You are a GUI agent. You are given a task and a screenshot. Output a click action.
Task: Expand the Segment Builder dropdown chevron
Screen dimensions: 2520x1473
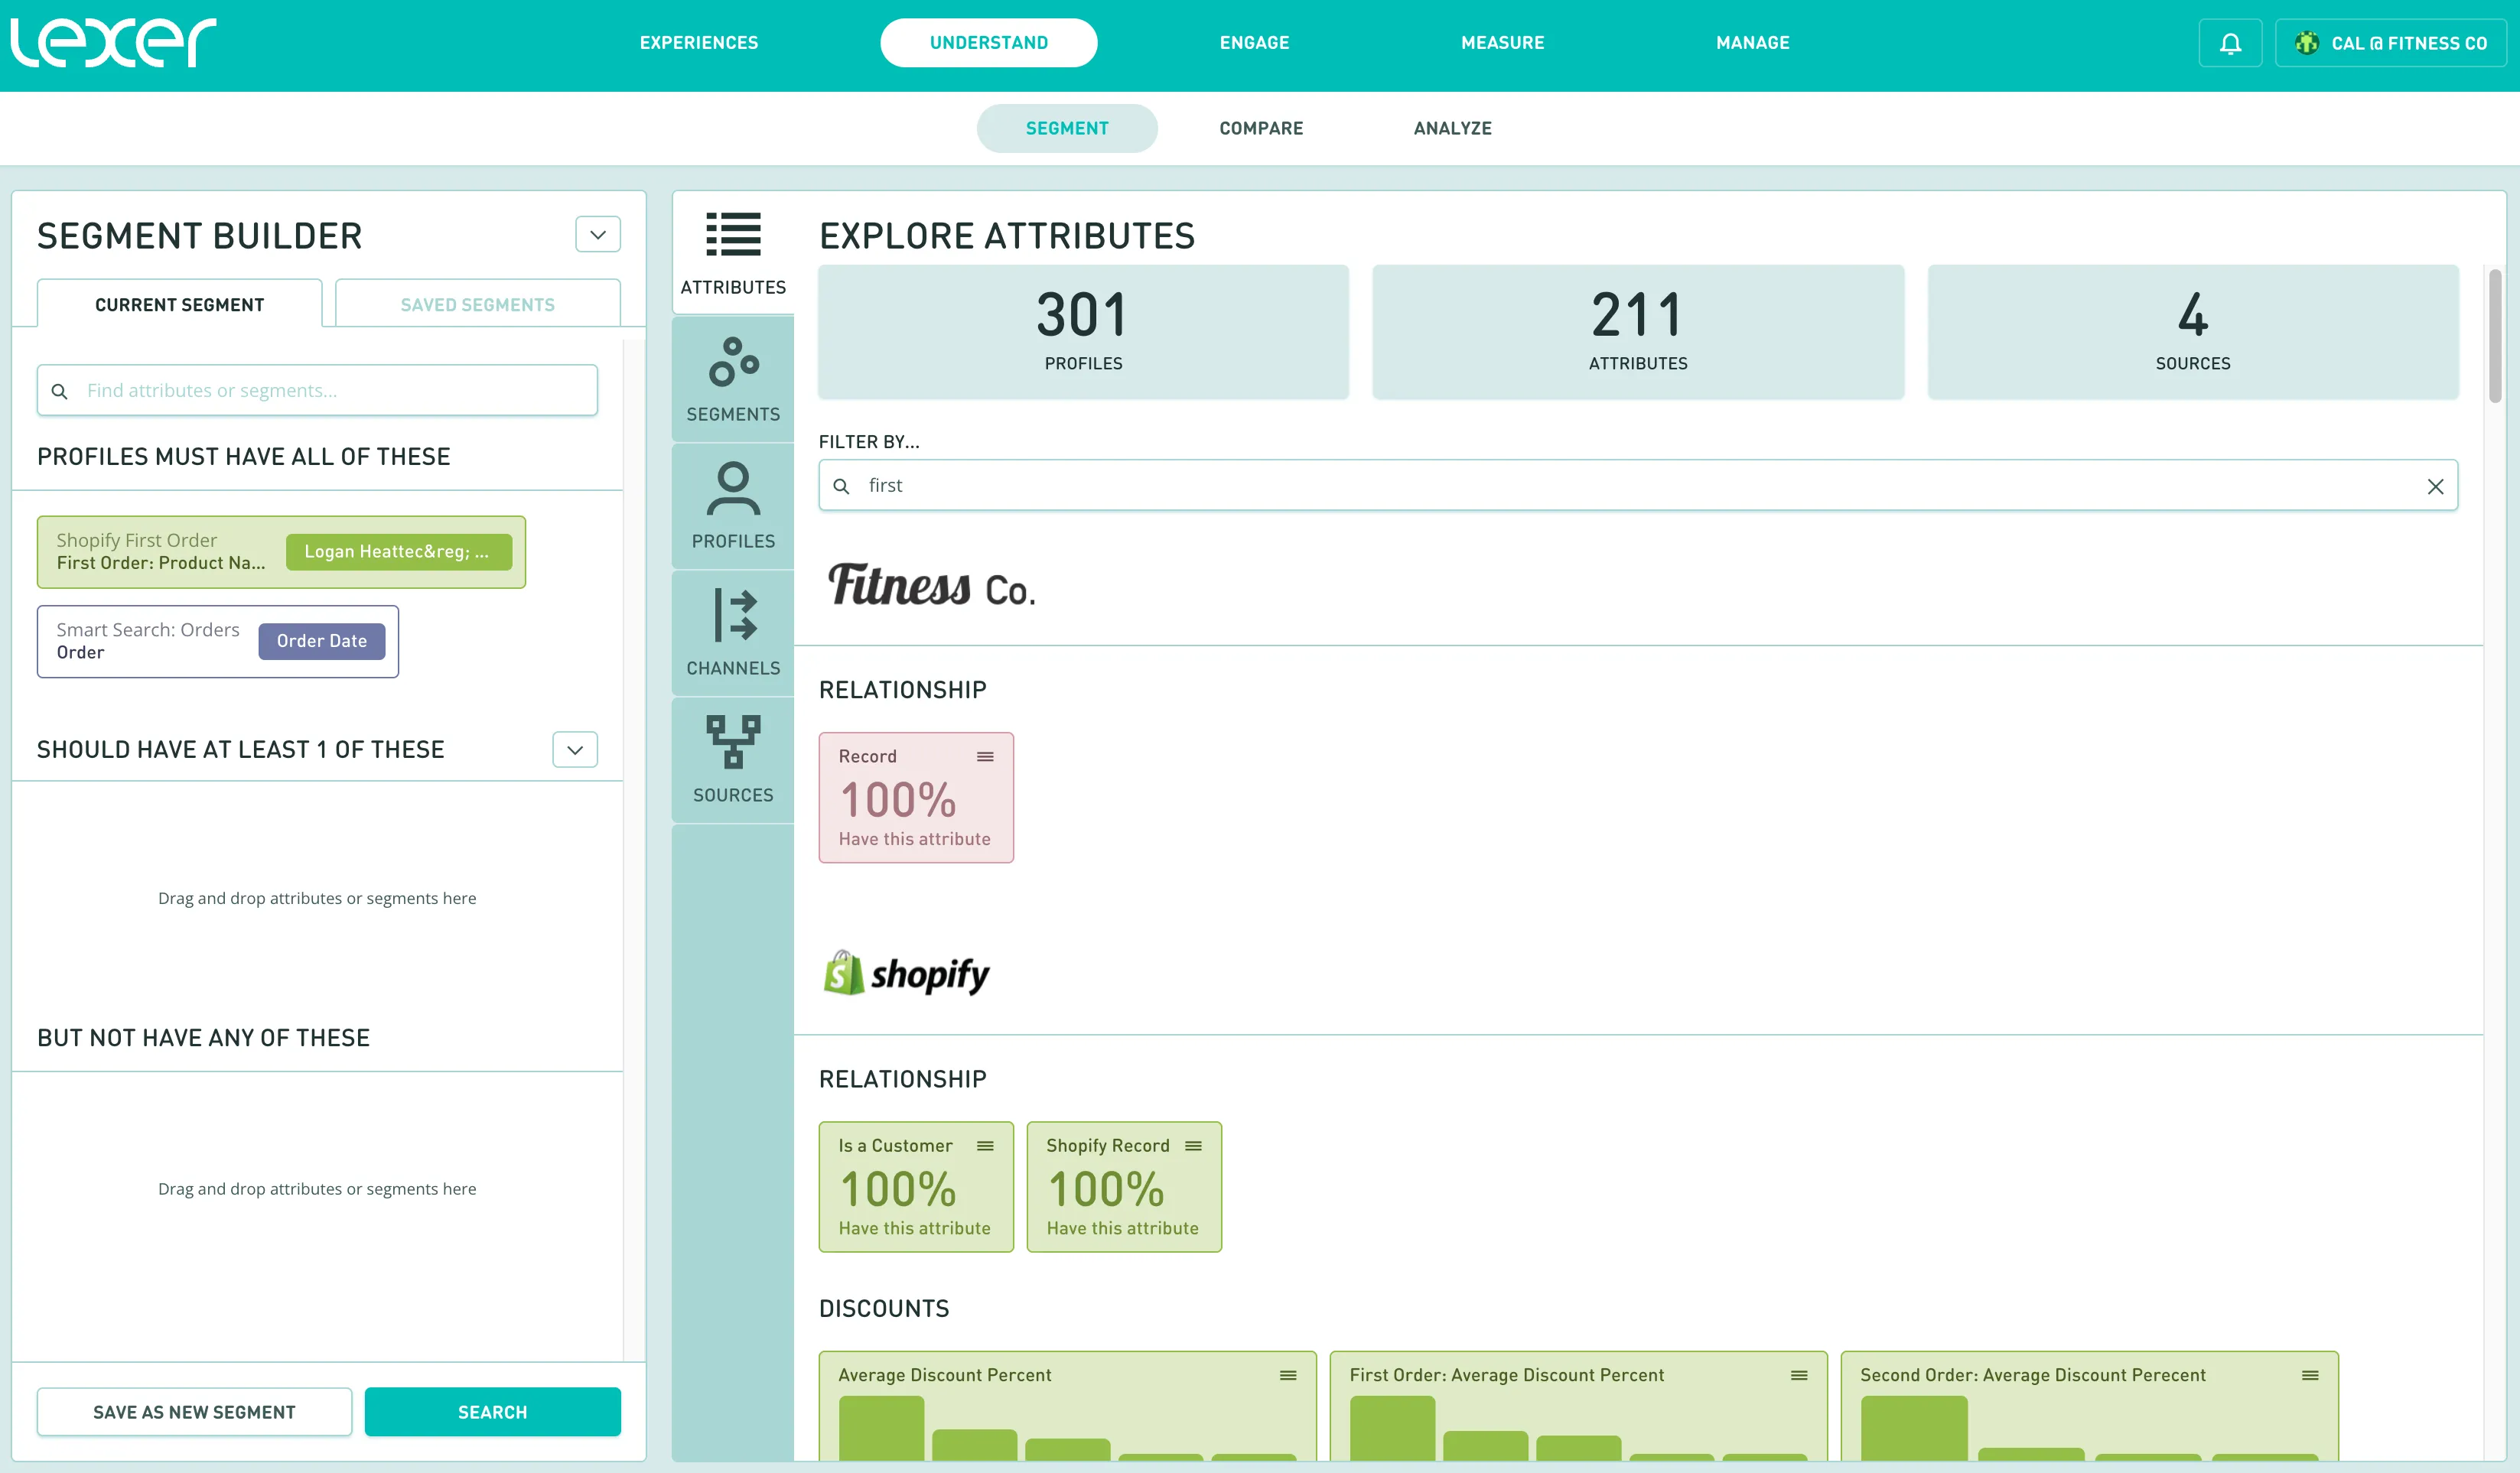pos(598,235)
